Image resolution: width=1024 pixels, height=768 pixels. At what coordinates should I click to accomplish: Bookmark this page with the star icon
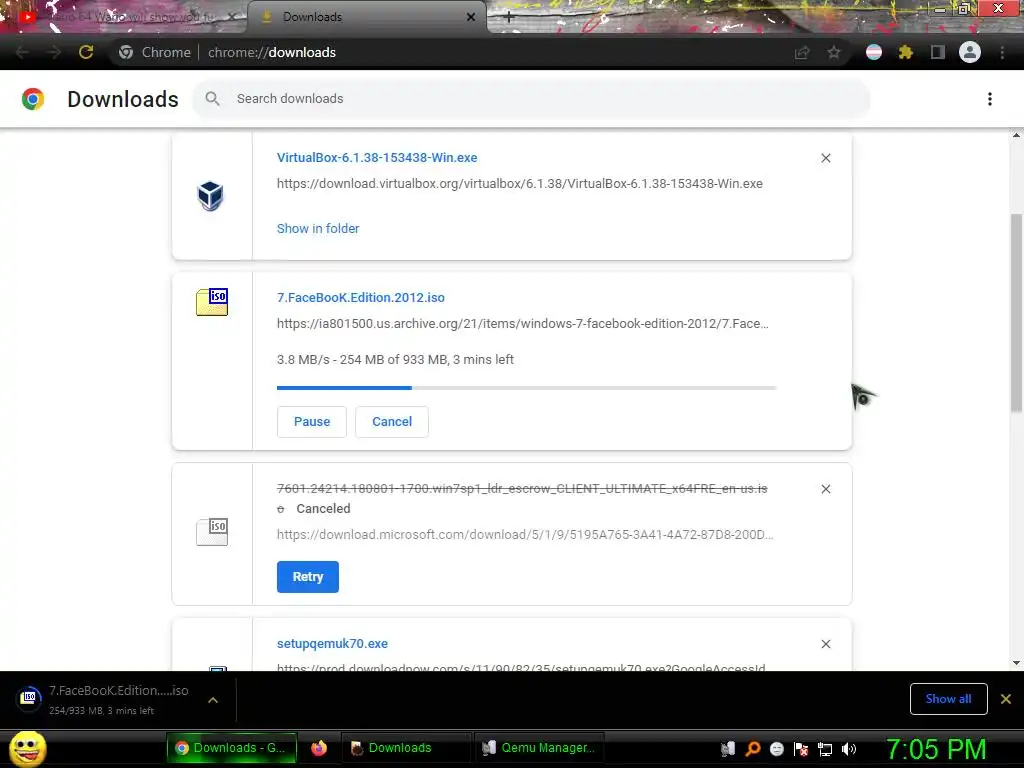pyautogui.click(x=834, y=52)
